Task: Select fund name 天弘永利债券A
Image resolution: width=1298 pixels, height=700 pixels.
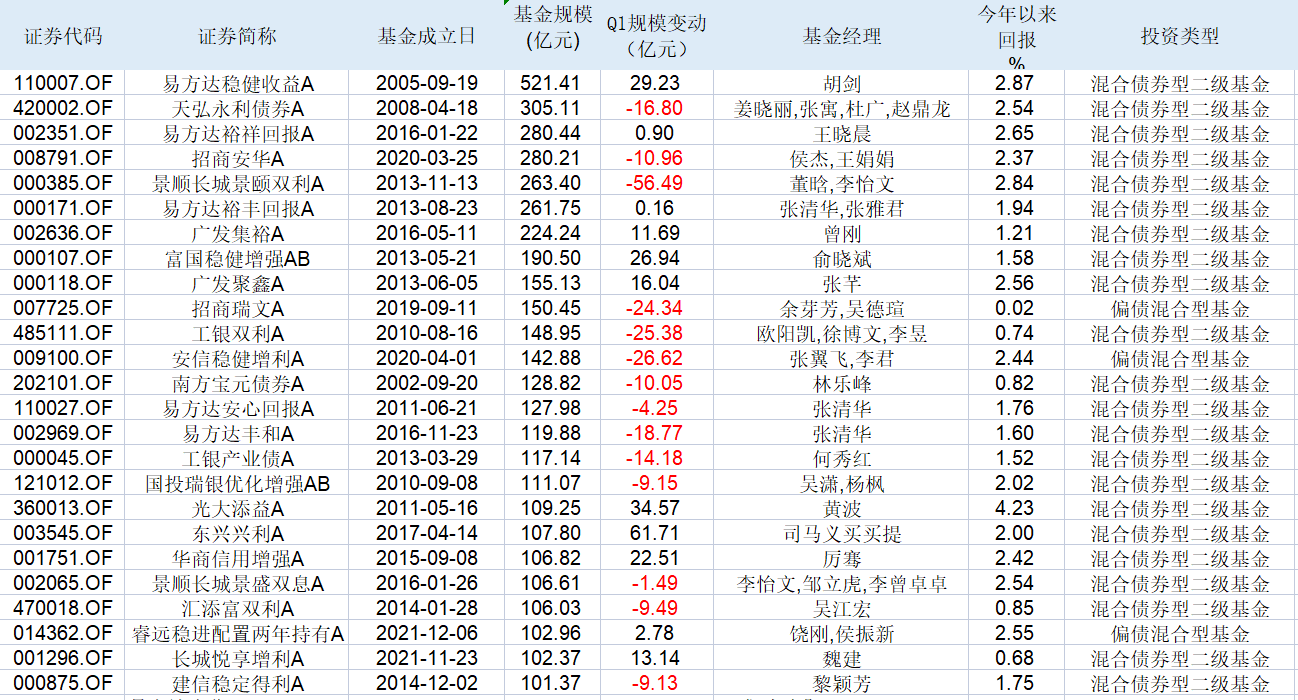Action: click(237, 109)
